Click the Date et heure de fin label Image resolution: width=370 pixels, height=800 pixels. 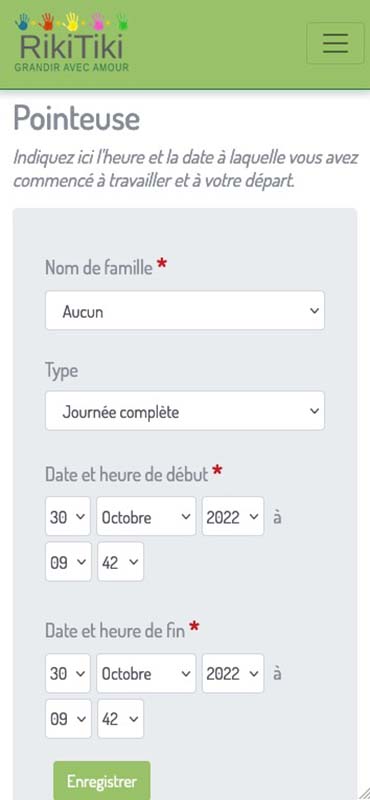tap(115, 631)
